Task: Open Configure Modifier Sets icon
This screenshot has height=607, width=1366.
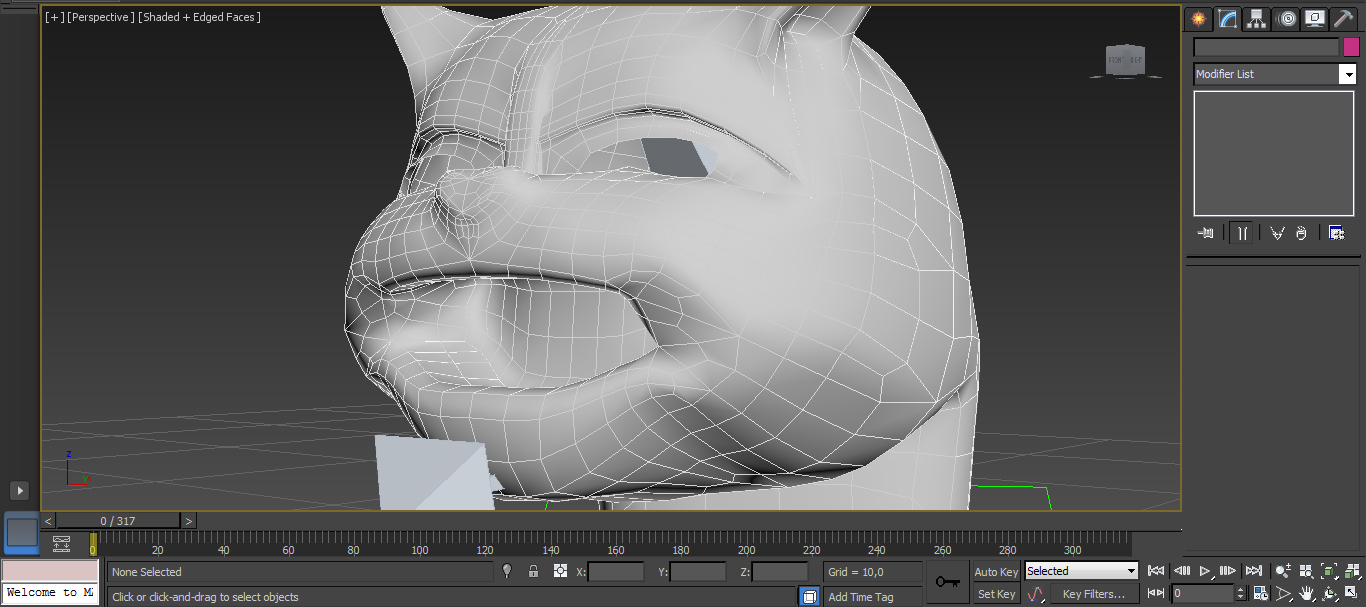Action: 1336,233
